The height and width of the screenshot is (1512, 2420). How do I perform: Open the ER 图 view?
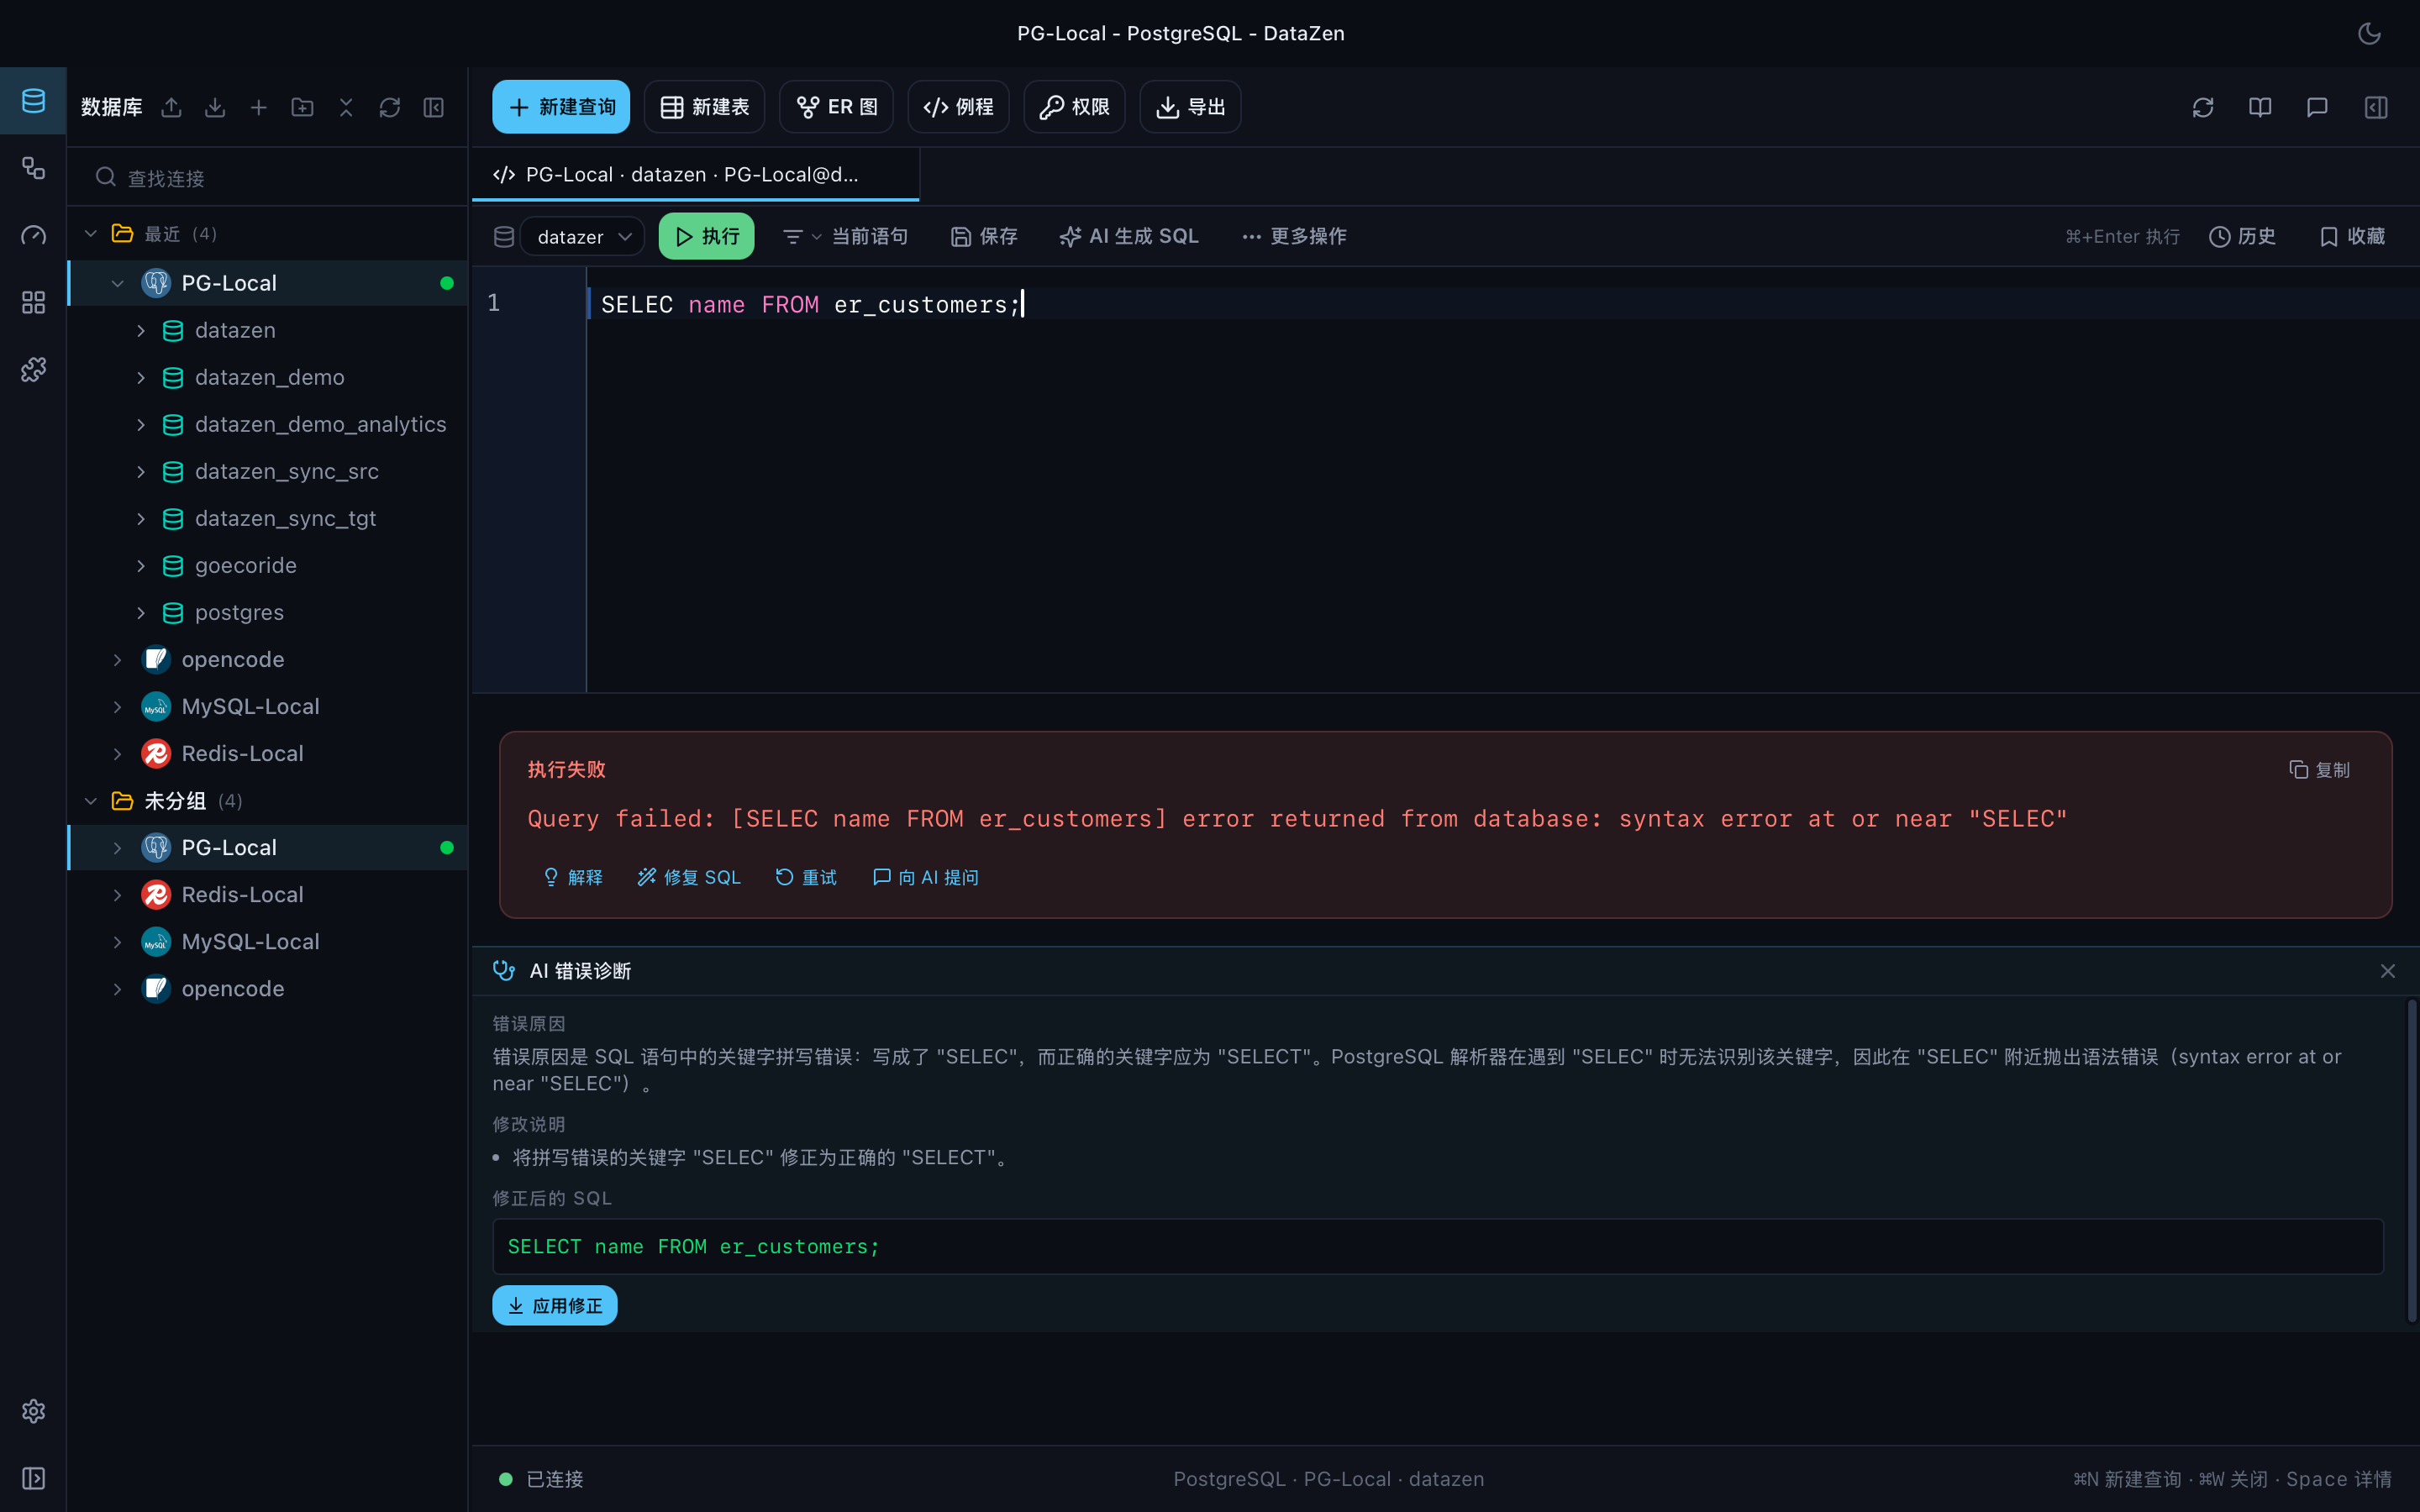[x=837, y=107]
